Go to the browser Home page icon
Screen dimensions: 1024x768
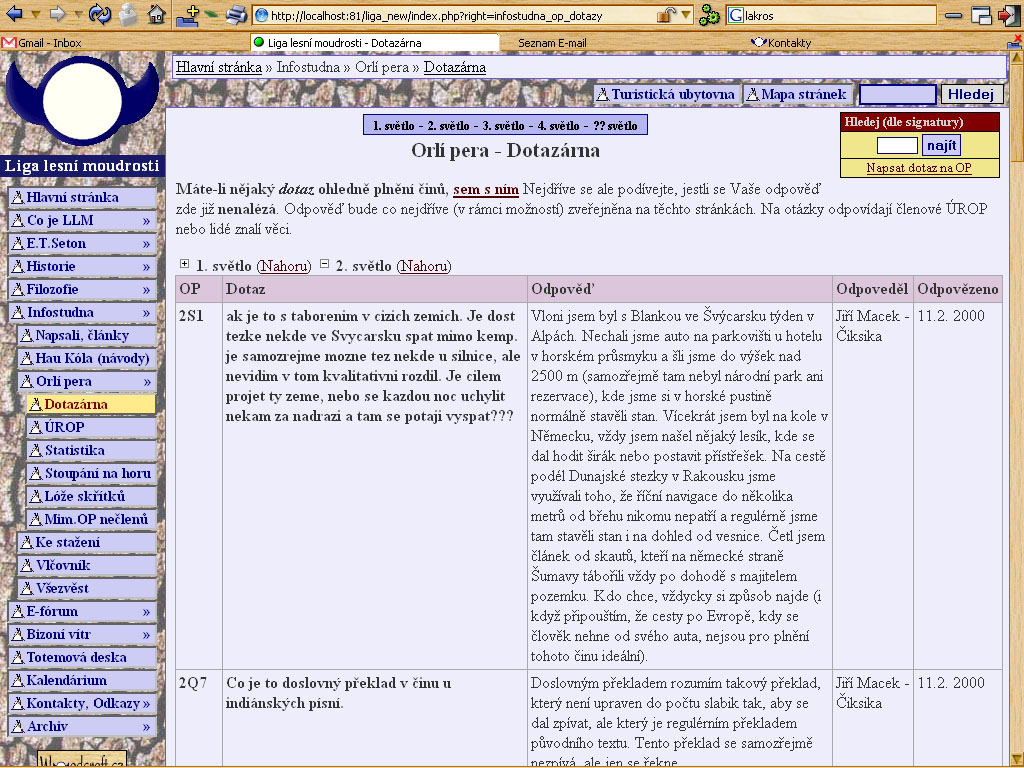pos(156,14)
